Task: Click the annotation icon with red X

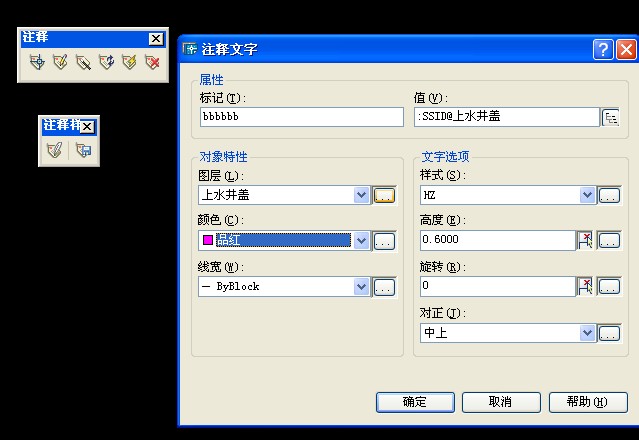Action: point(152,62)
